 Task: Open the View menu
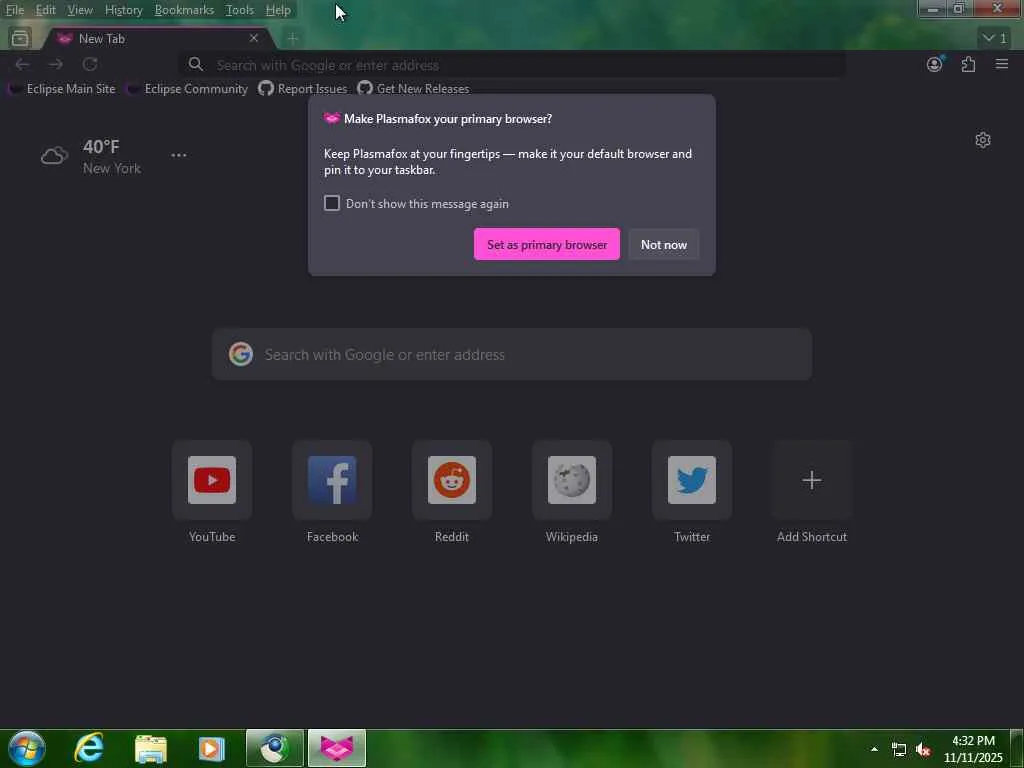click(80, 10)
